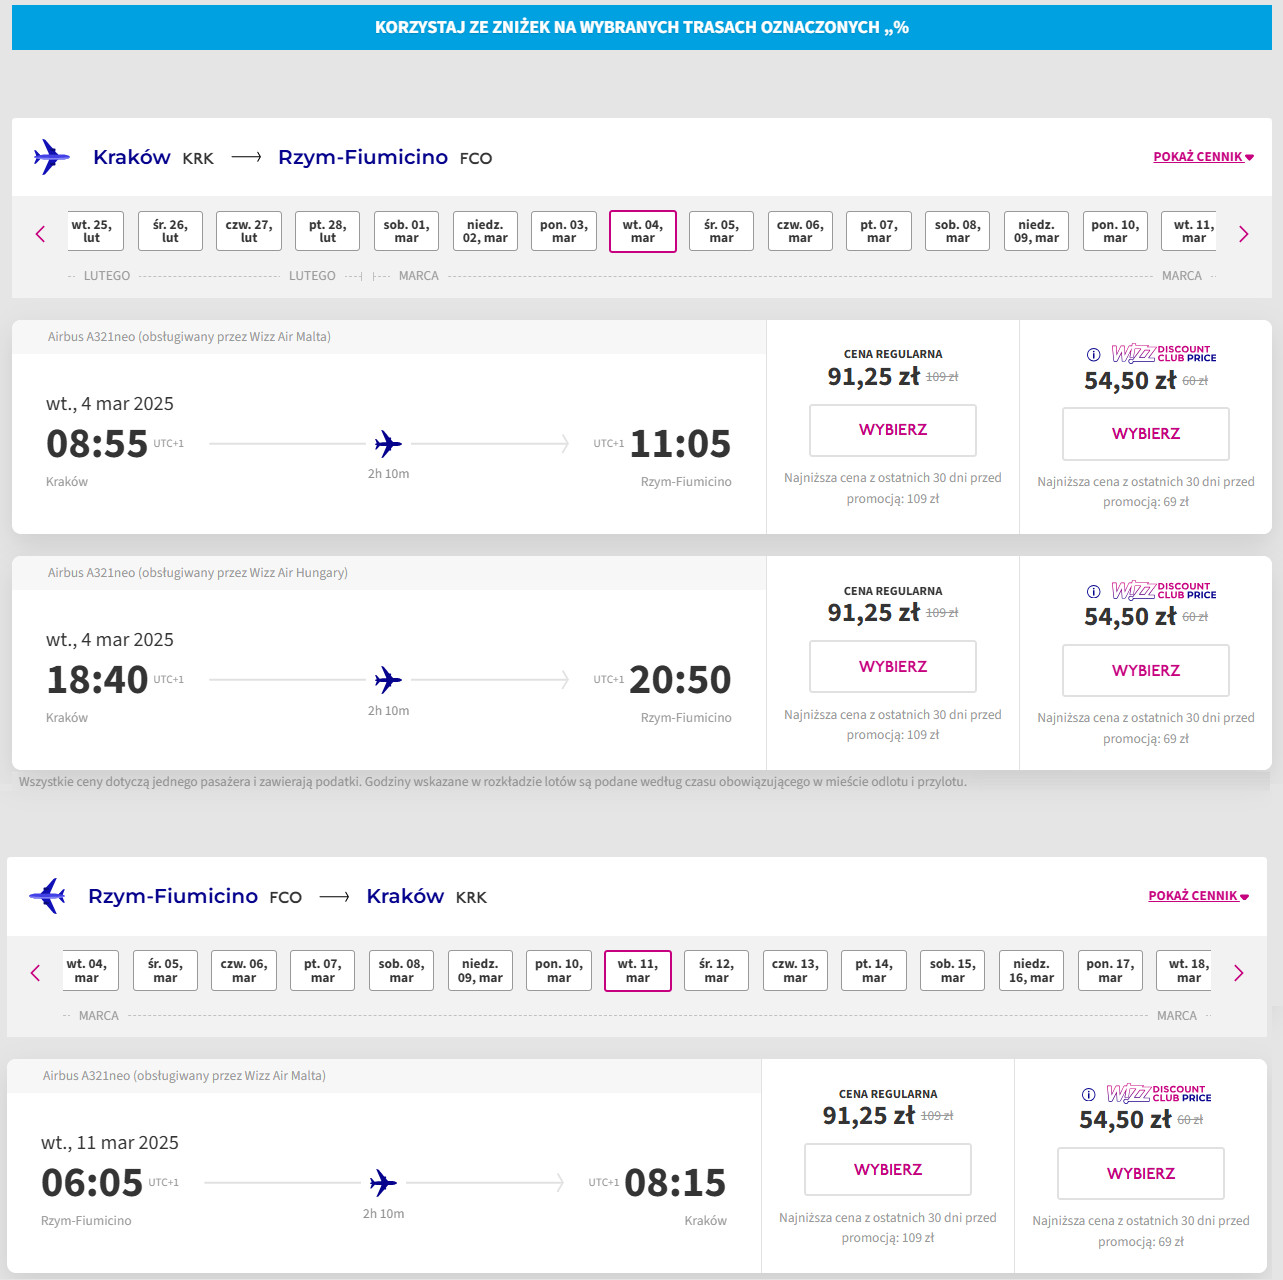Viewport: 1283px width, 1280px height.
Task: Choose return date pon. 10, mar
Action: tap(558, 970)
